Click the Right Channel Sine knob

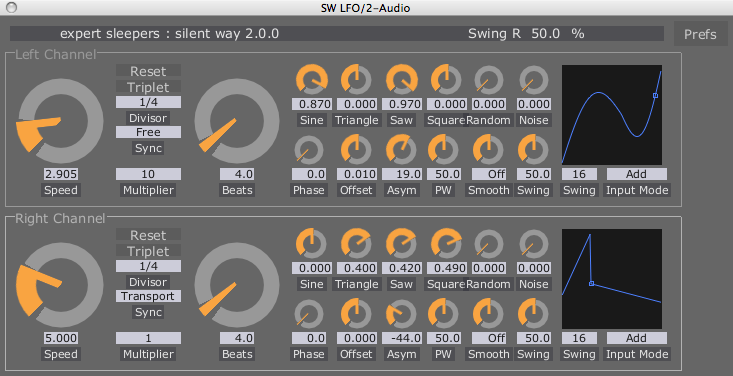point(311,244)
